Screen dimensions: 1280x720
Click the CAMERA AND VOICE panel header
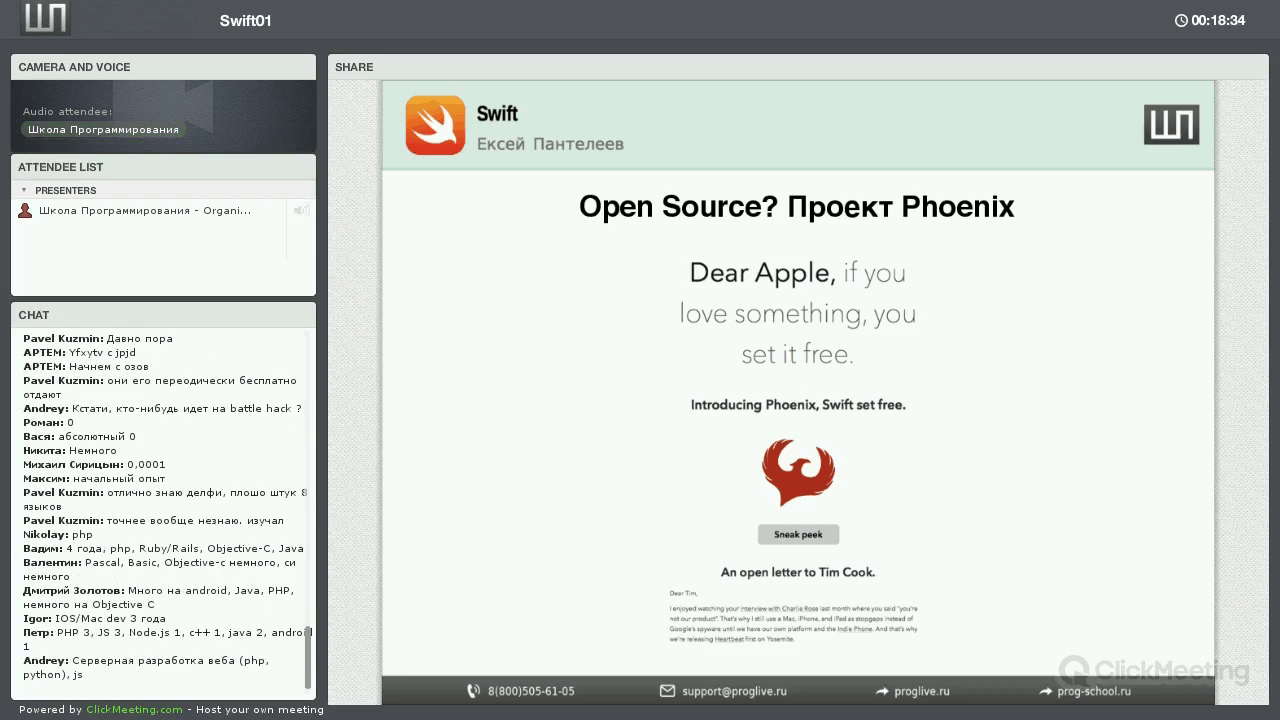(163, 67)
